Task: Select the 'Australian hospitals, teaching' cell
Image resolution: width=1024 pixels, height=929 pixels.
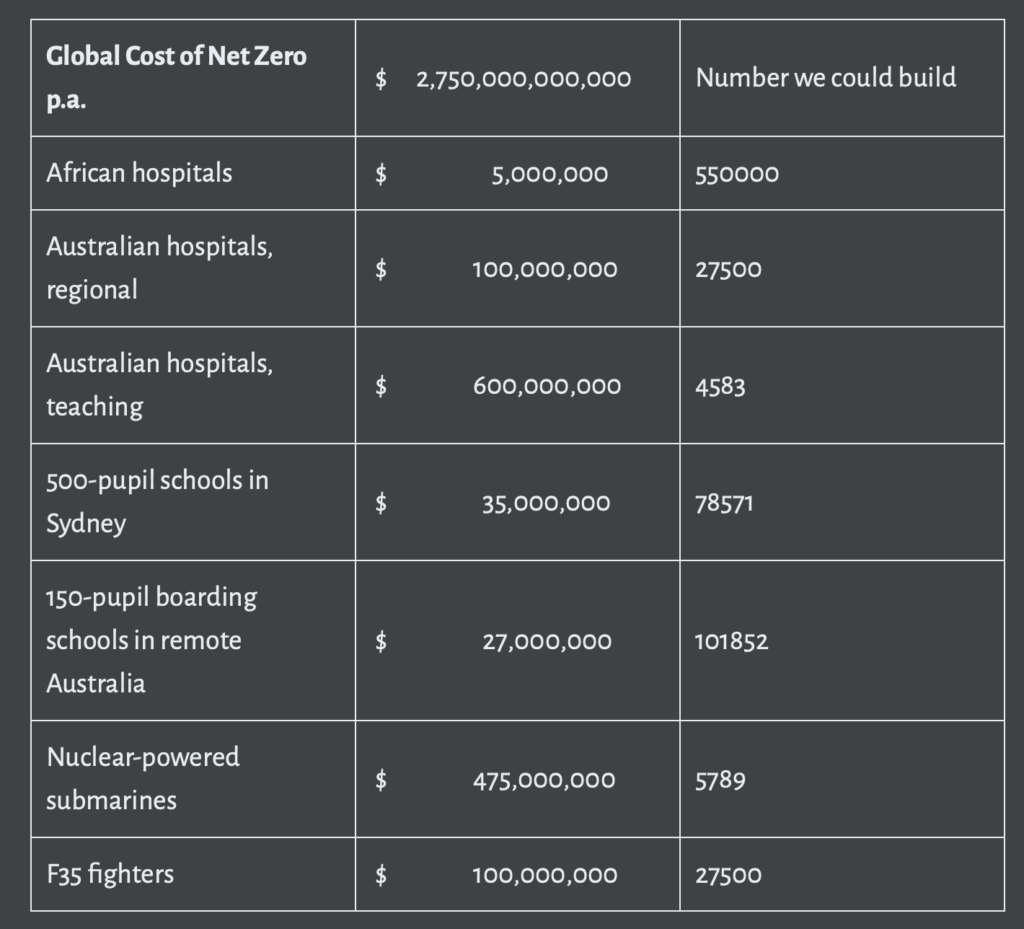Action: [x=193, y=385]
